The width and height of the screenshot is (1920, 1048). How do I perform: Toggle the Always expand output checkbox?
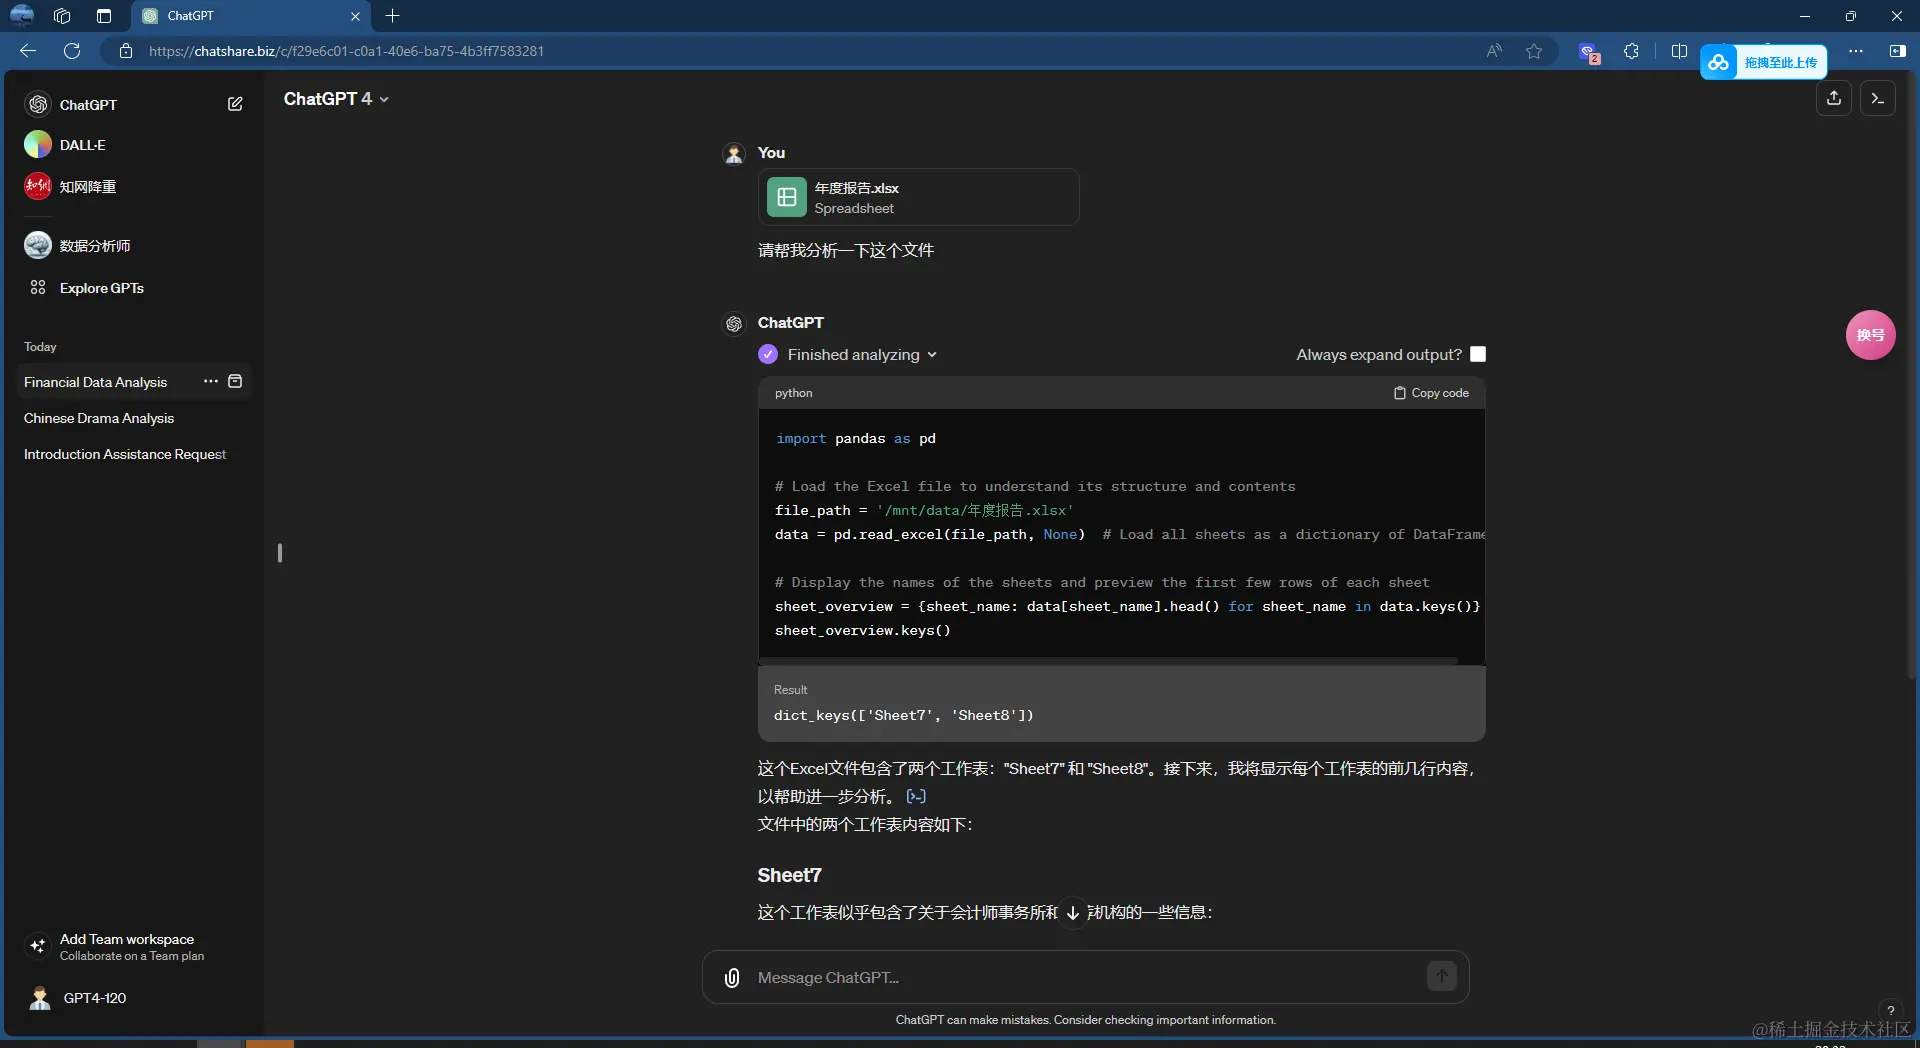coord(1477,354)
